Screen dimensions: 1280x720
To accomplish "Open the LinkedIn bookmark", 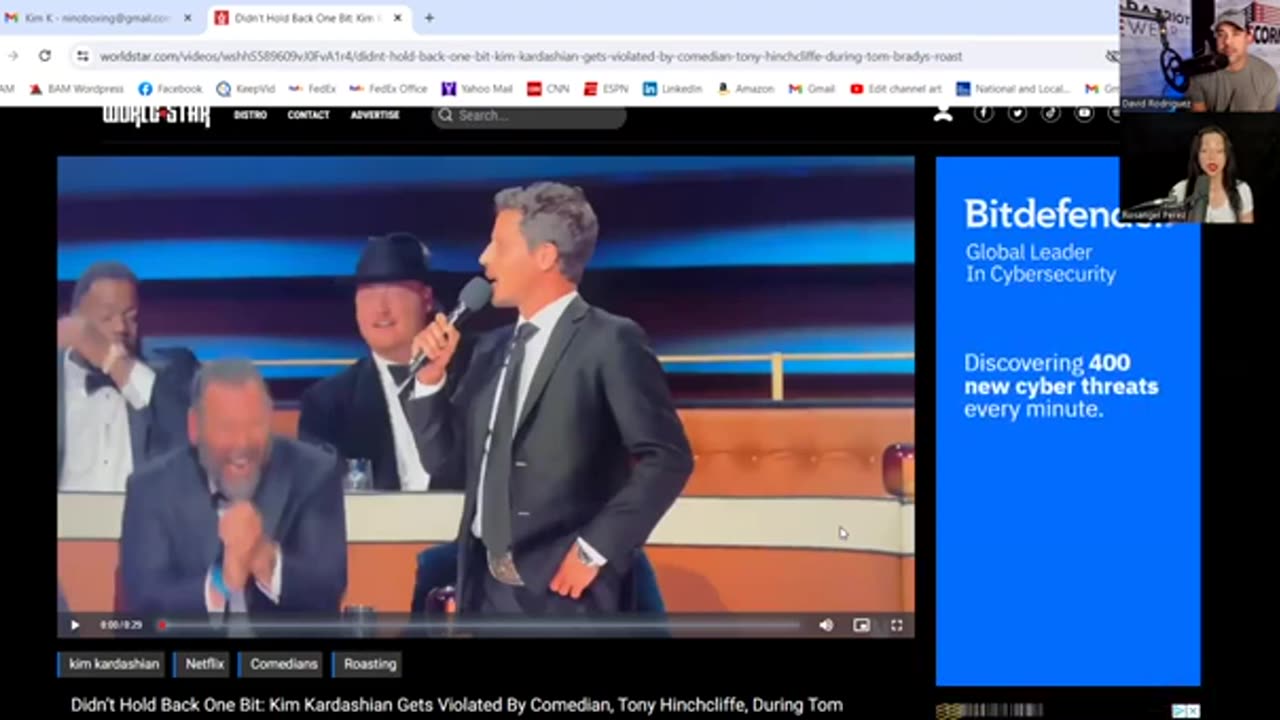I will [673, 89].
